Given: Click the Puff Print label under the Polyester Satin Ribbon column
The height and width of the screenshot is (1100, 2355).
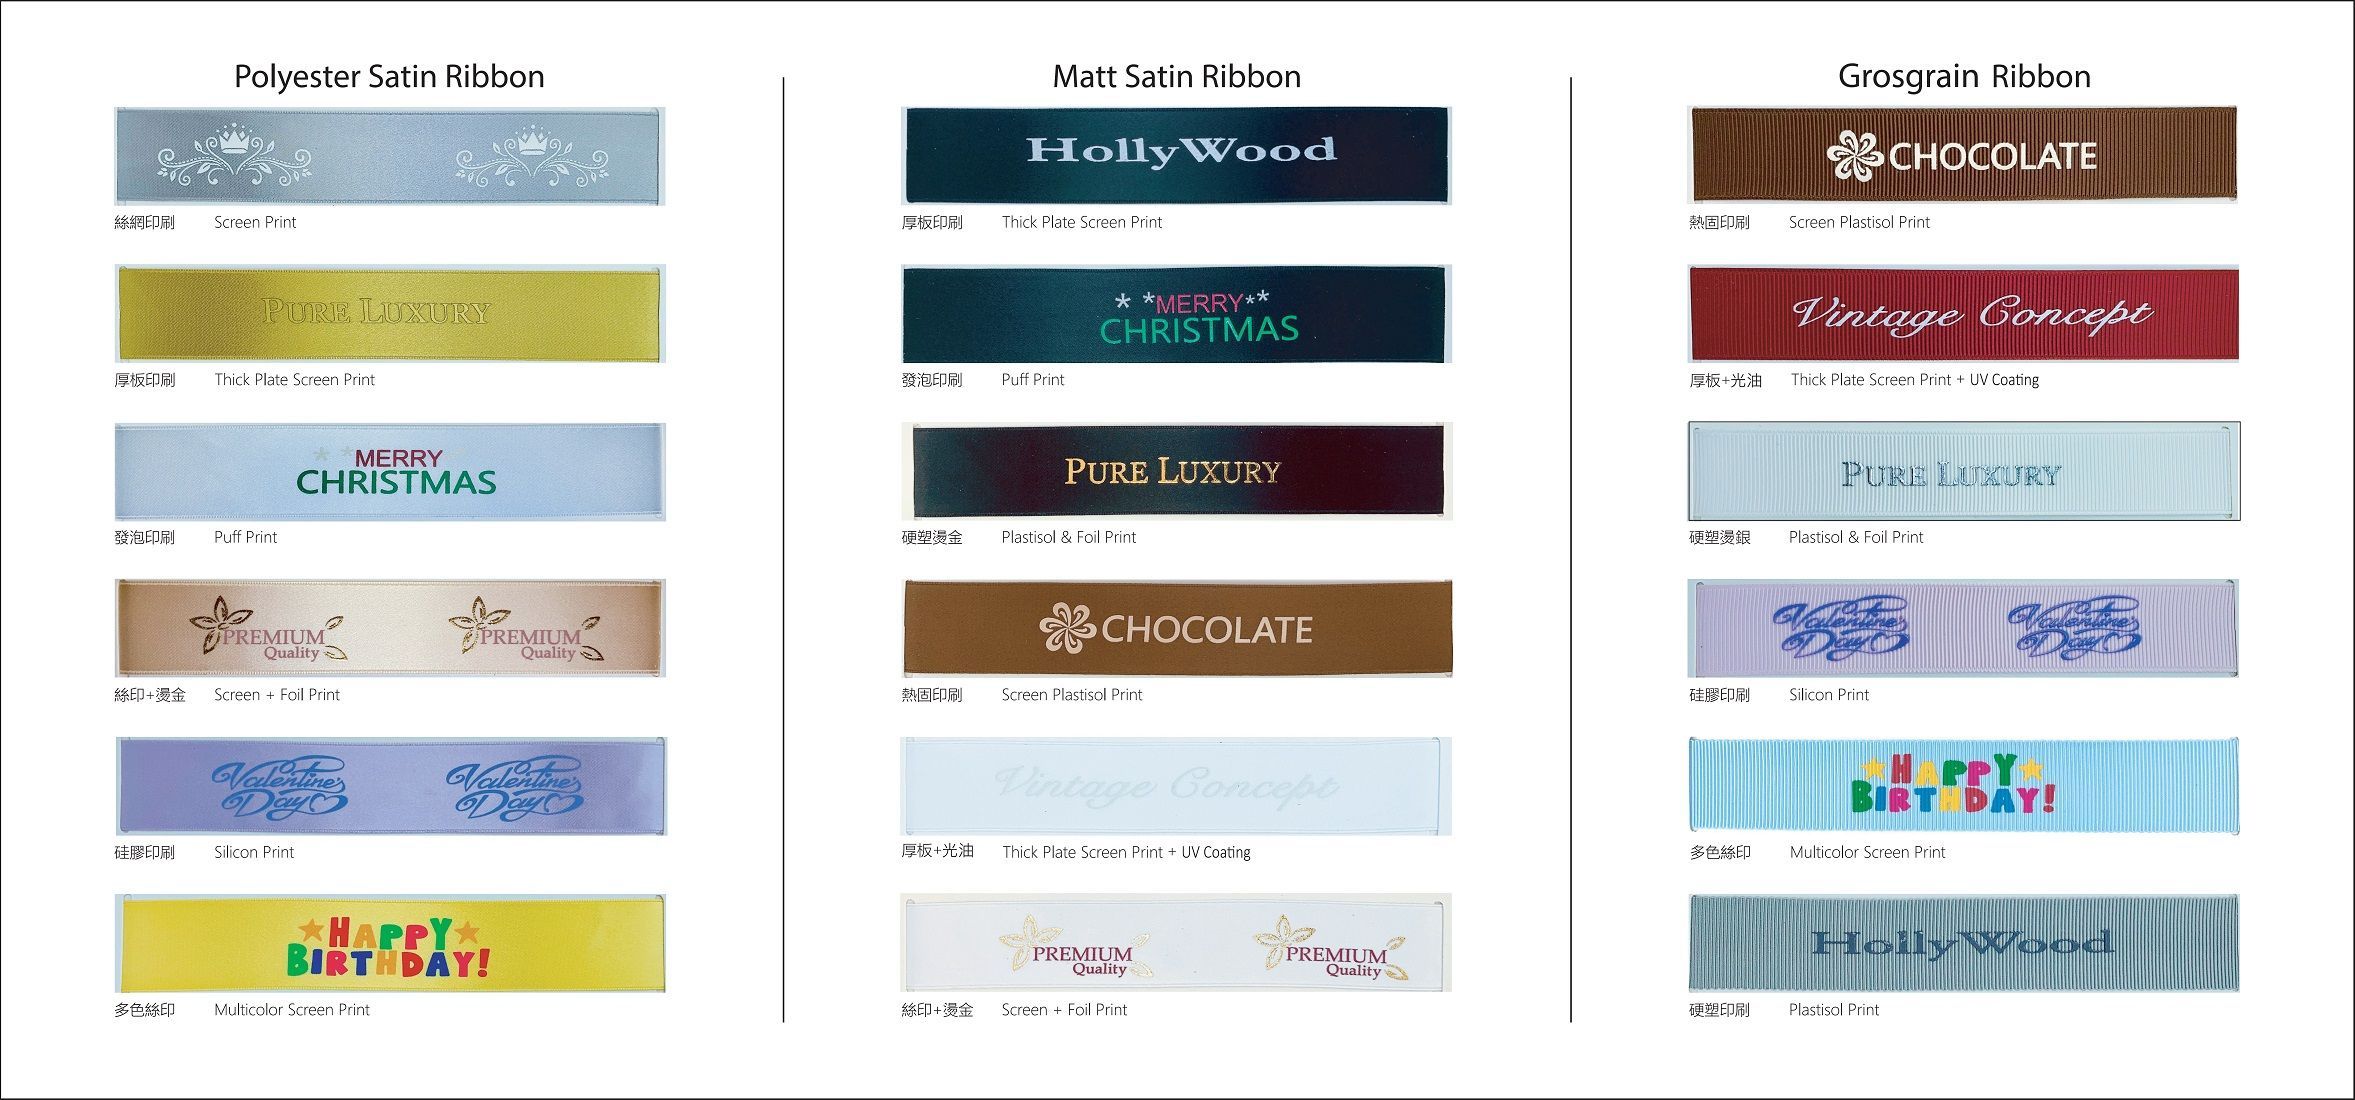Looking at the screenshot, I should coord(245,537).
